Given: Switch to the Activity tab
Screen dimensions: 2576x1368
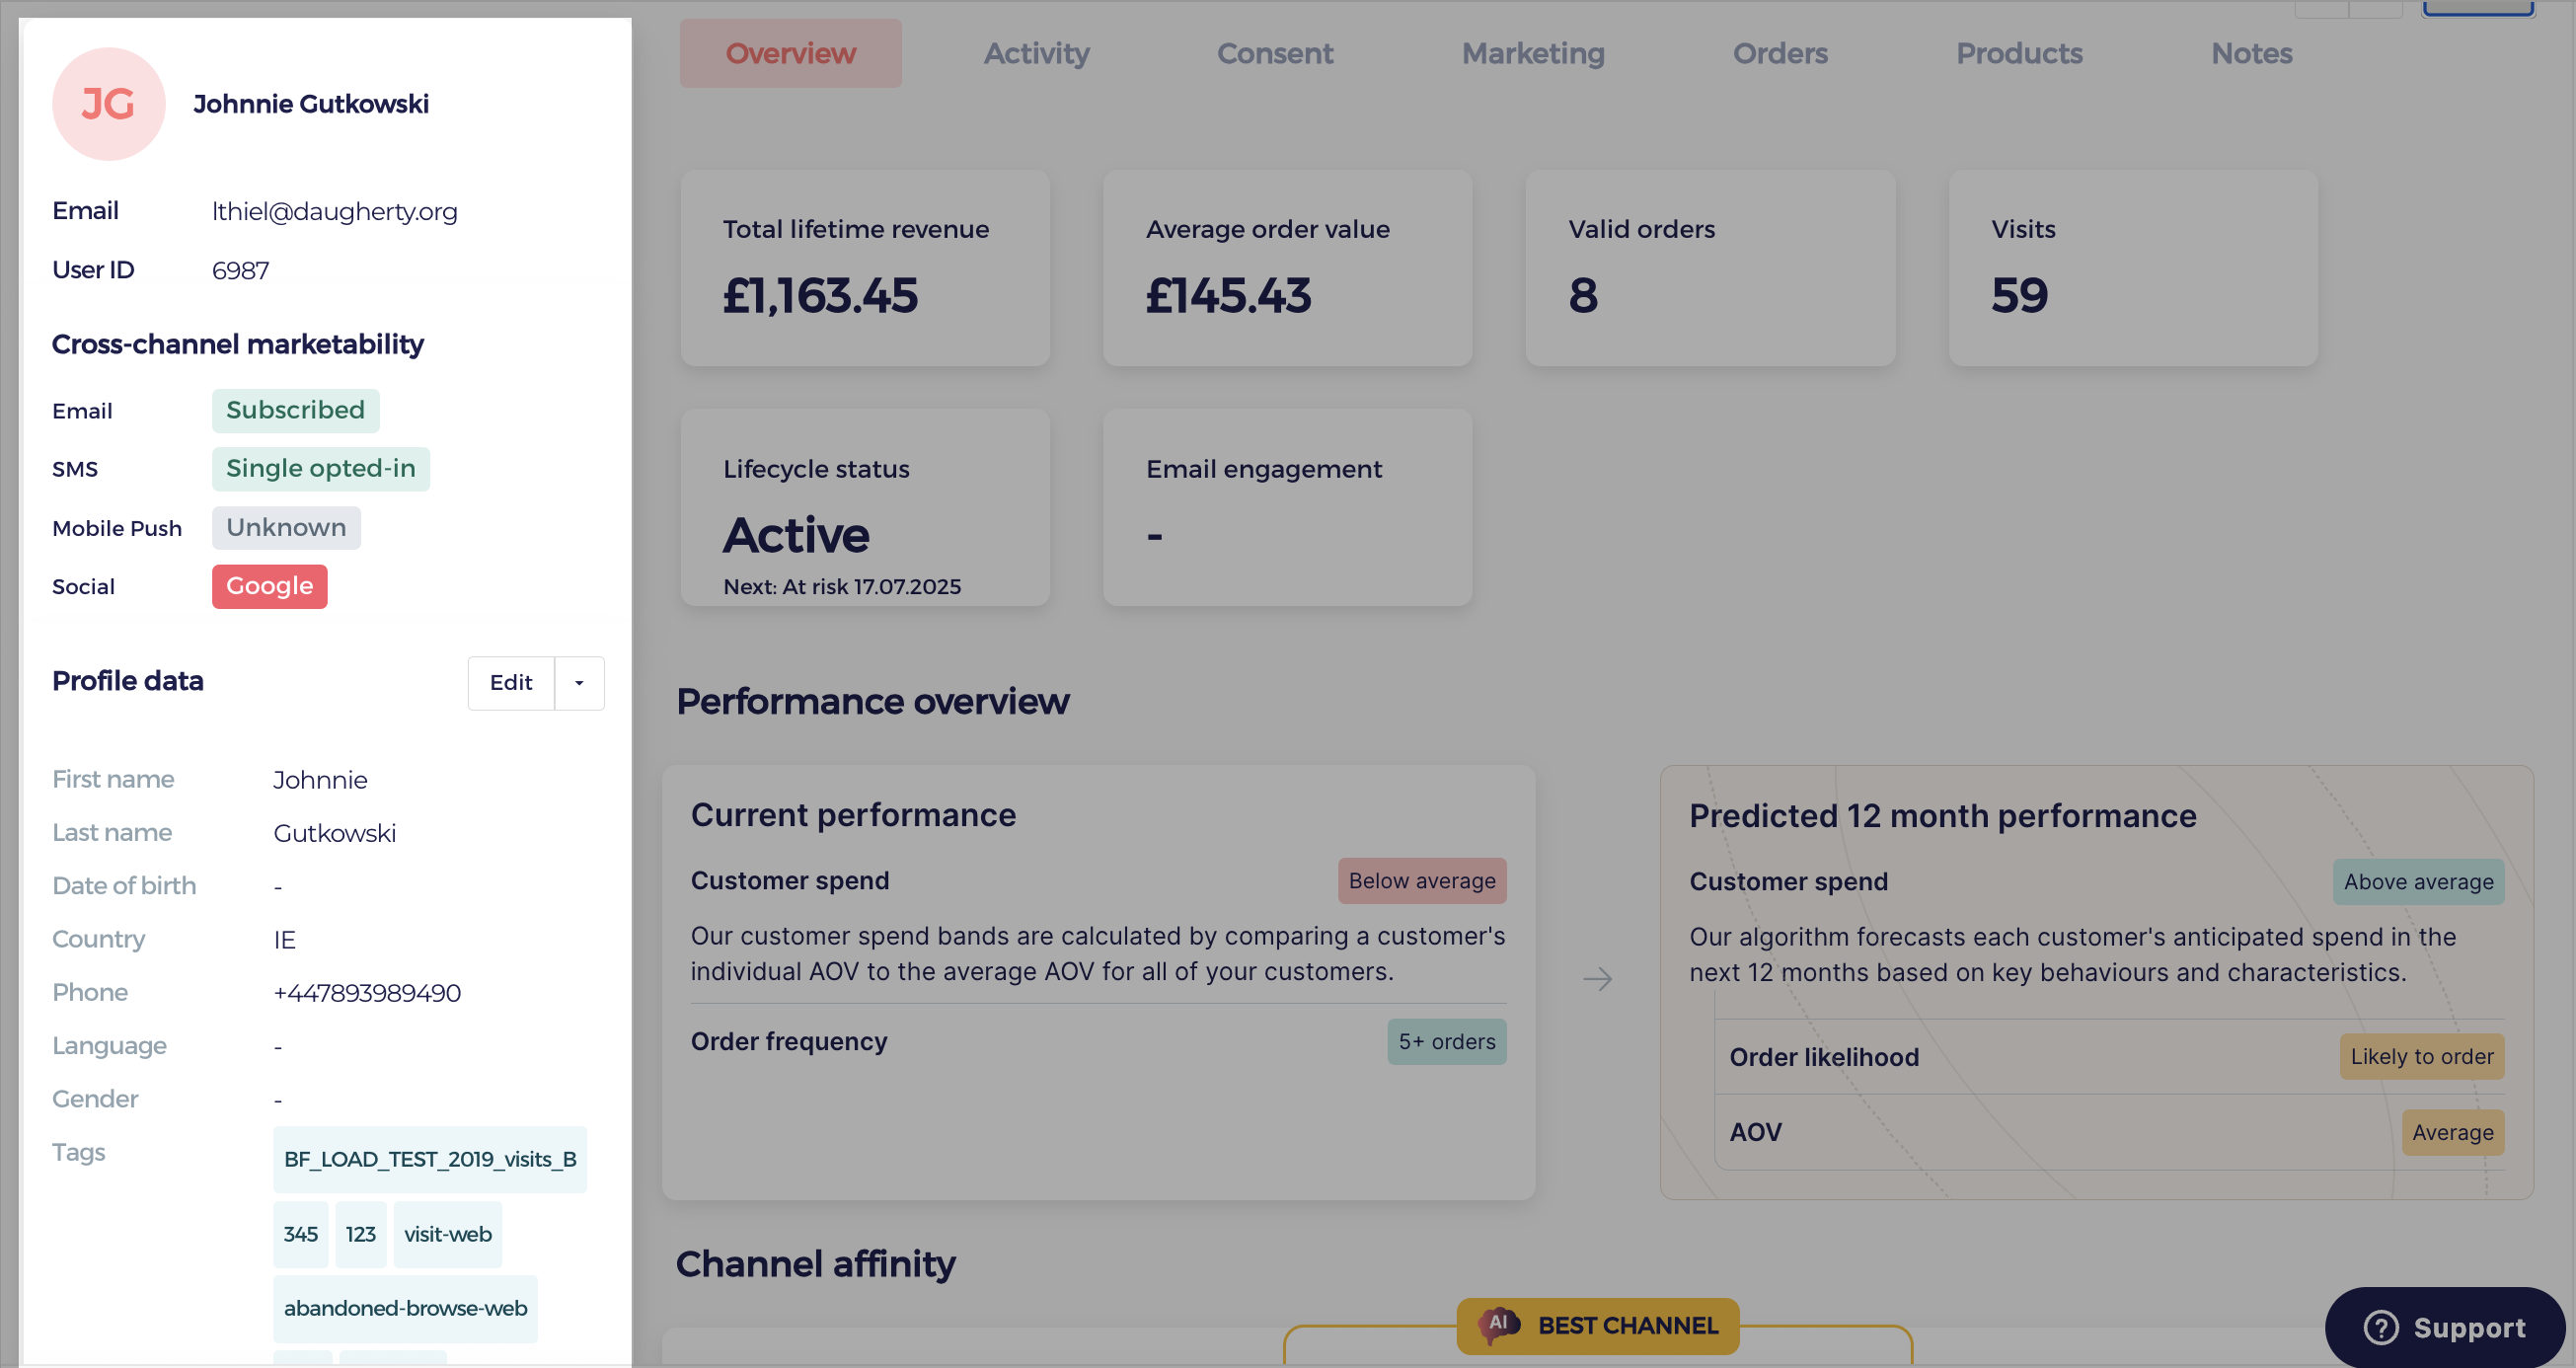Looking at the screenshot, I should pyautogui.click(x=1036, y=53).
